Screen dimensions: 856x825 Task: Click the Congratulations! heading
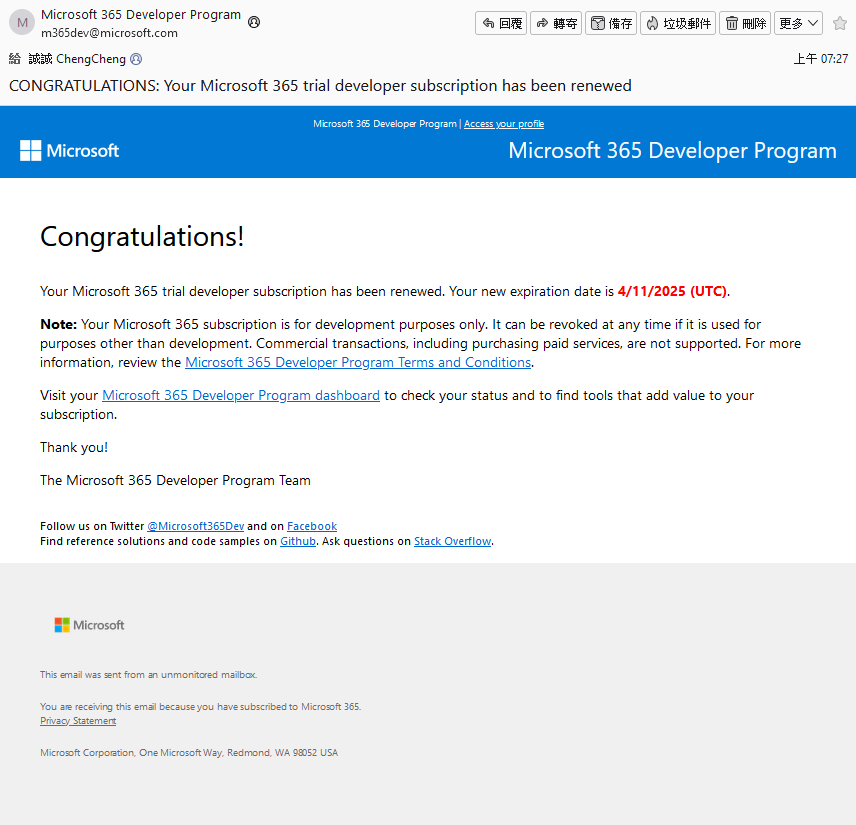pos(142,237)
